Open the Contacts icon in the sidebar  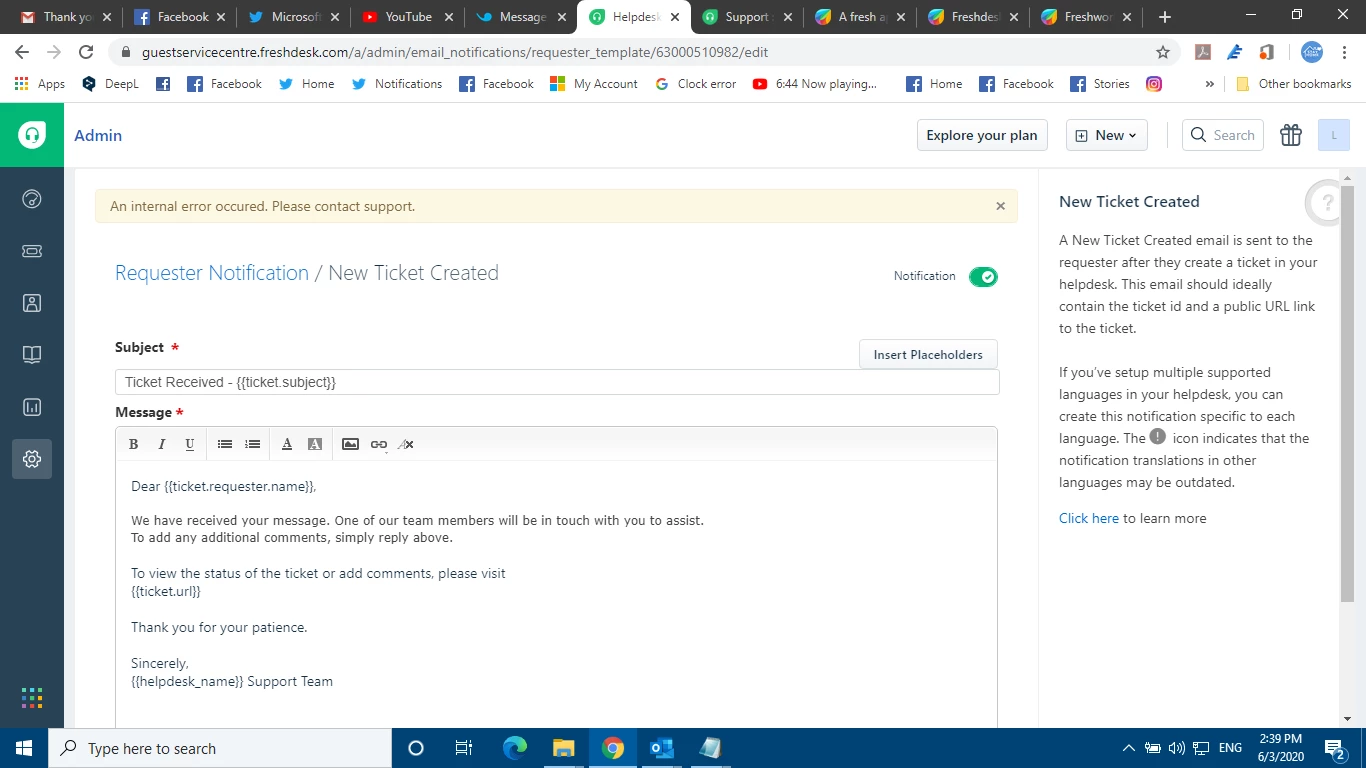32,303
